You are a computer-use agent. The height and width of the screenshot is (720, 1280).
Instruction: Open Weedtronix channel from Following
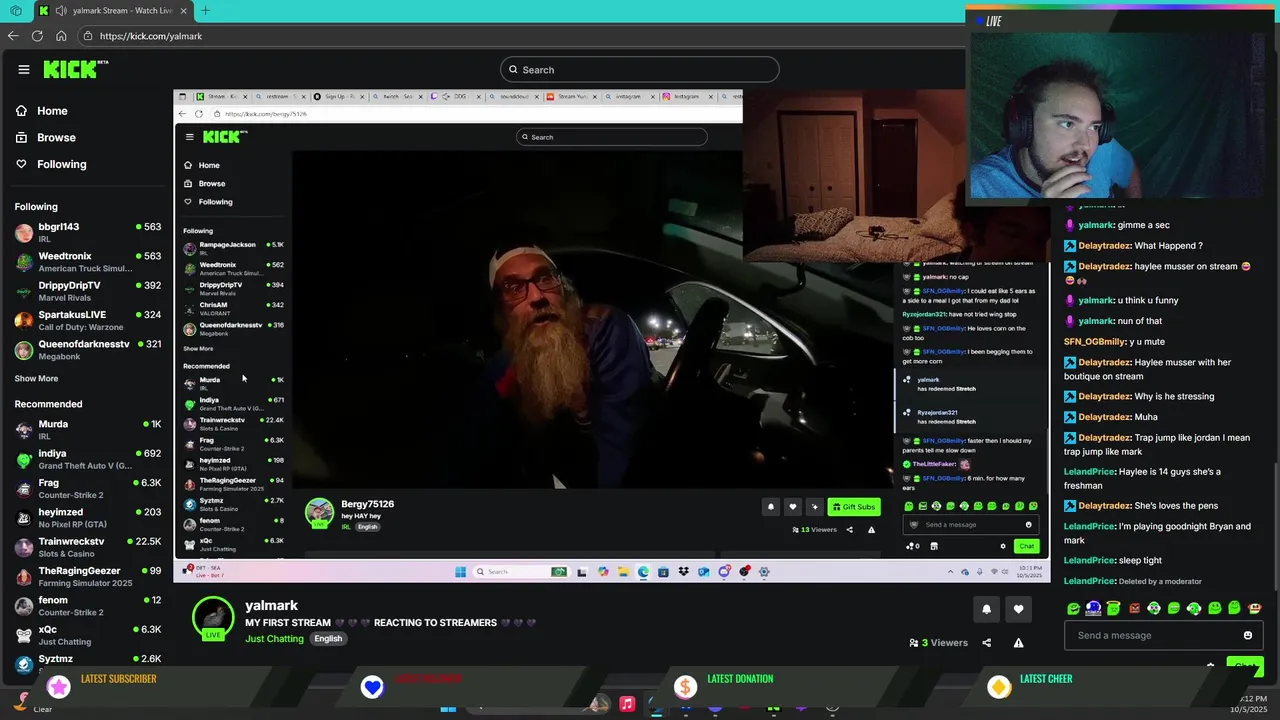pyautogui.click(x=88, y=262)
